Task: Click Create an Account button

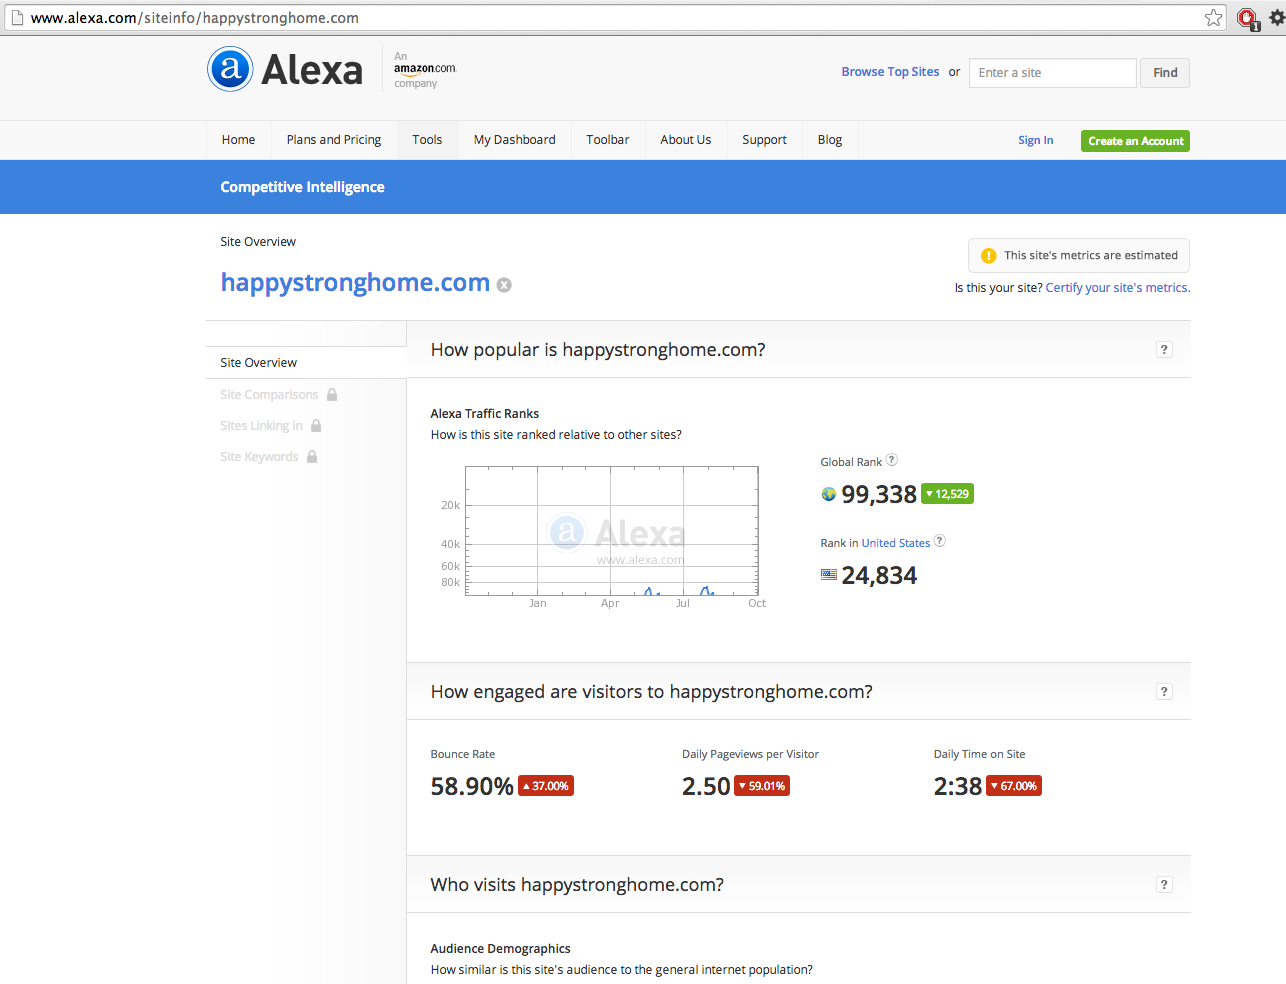Action: coord(1135,141)
